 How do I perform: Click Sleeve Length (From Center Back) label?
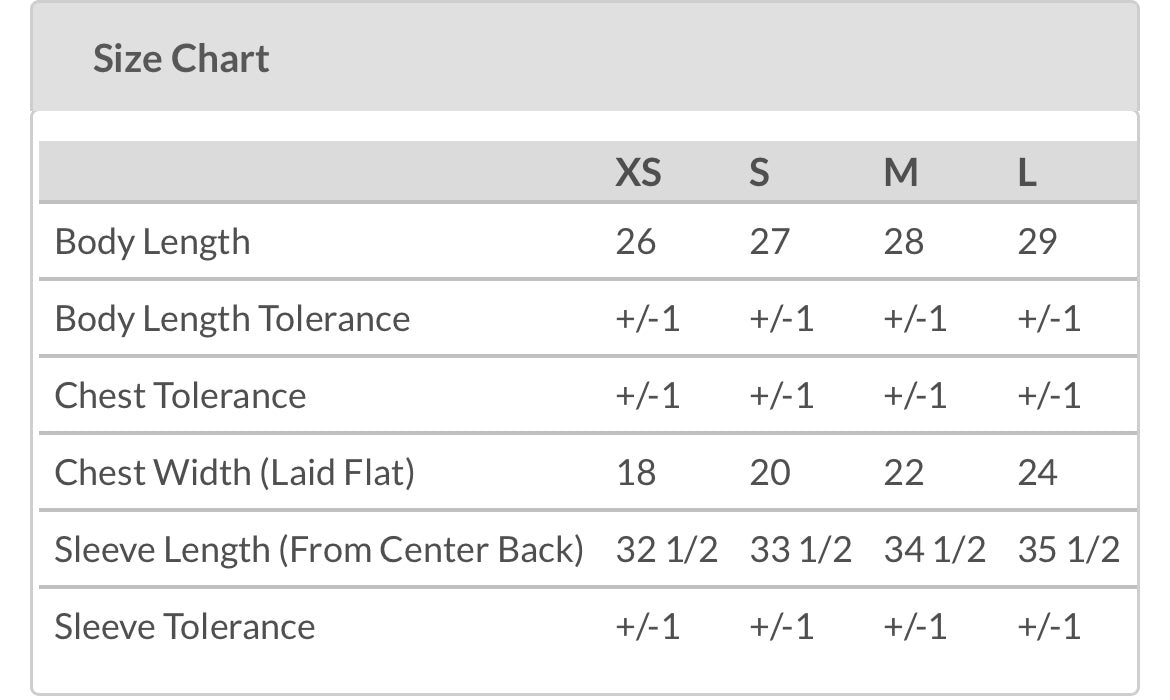pyautogui.click(x=319, y=549)
